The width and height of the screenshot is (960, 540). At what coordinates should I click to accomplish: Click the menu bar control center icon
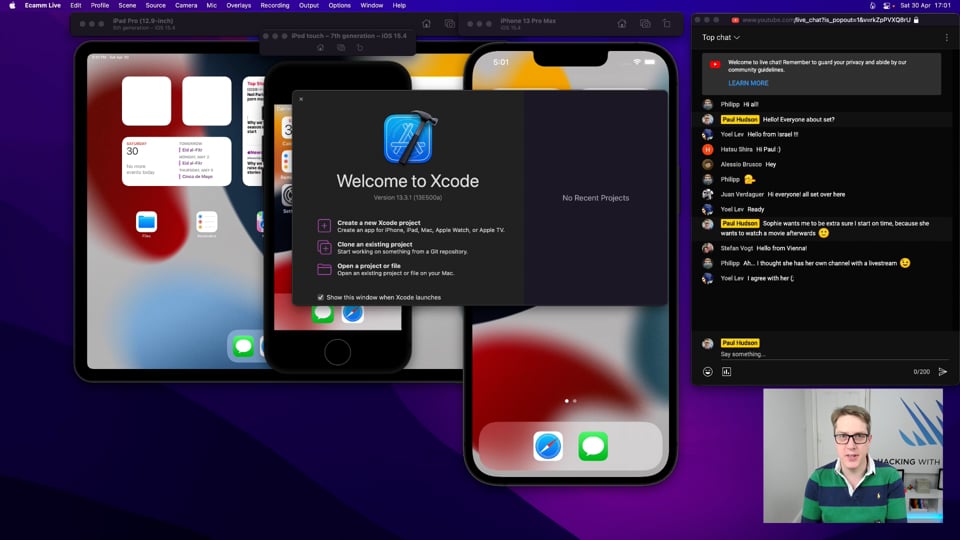[x=887, y=6]
